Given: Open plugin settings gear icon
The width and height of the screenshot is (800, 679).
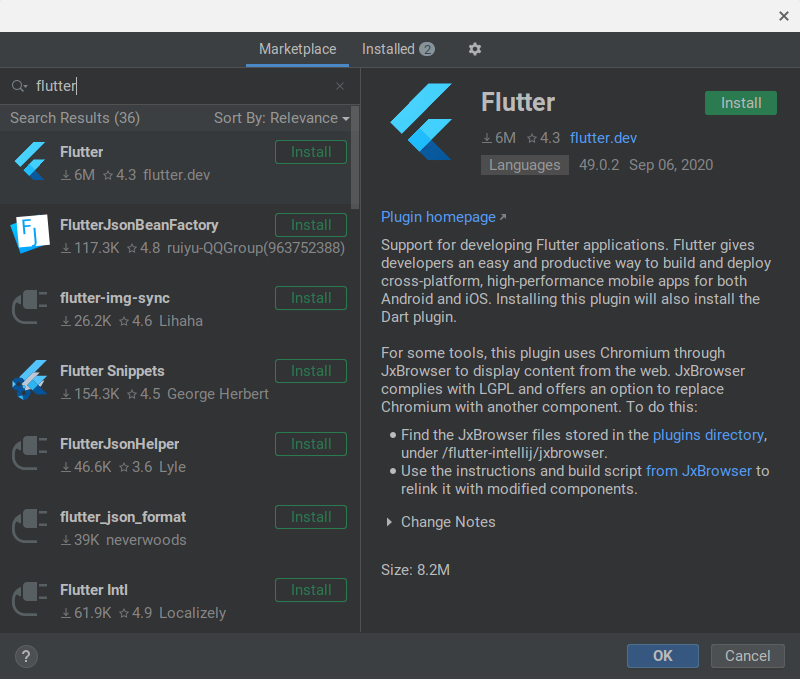Looking at the screenshot, I should click(474, 49).
